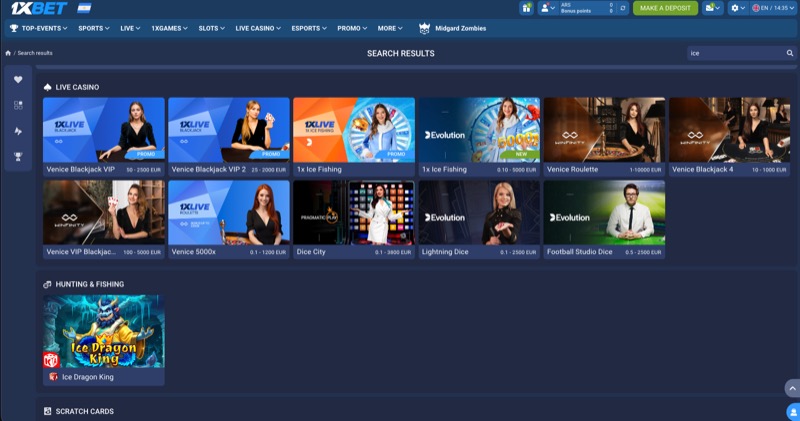Open the lightning bolt sidebar icon
Screen dimensions: 800x421
(18, 131)
